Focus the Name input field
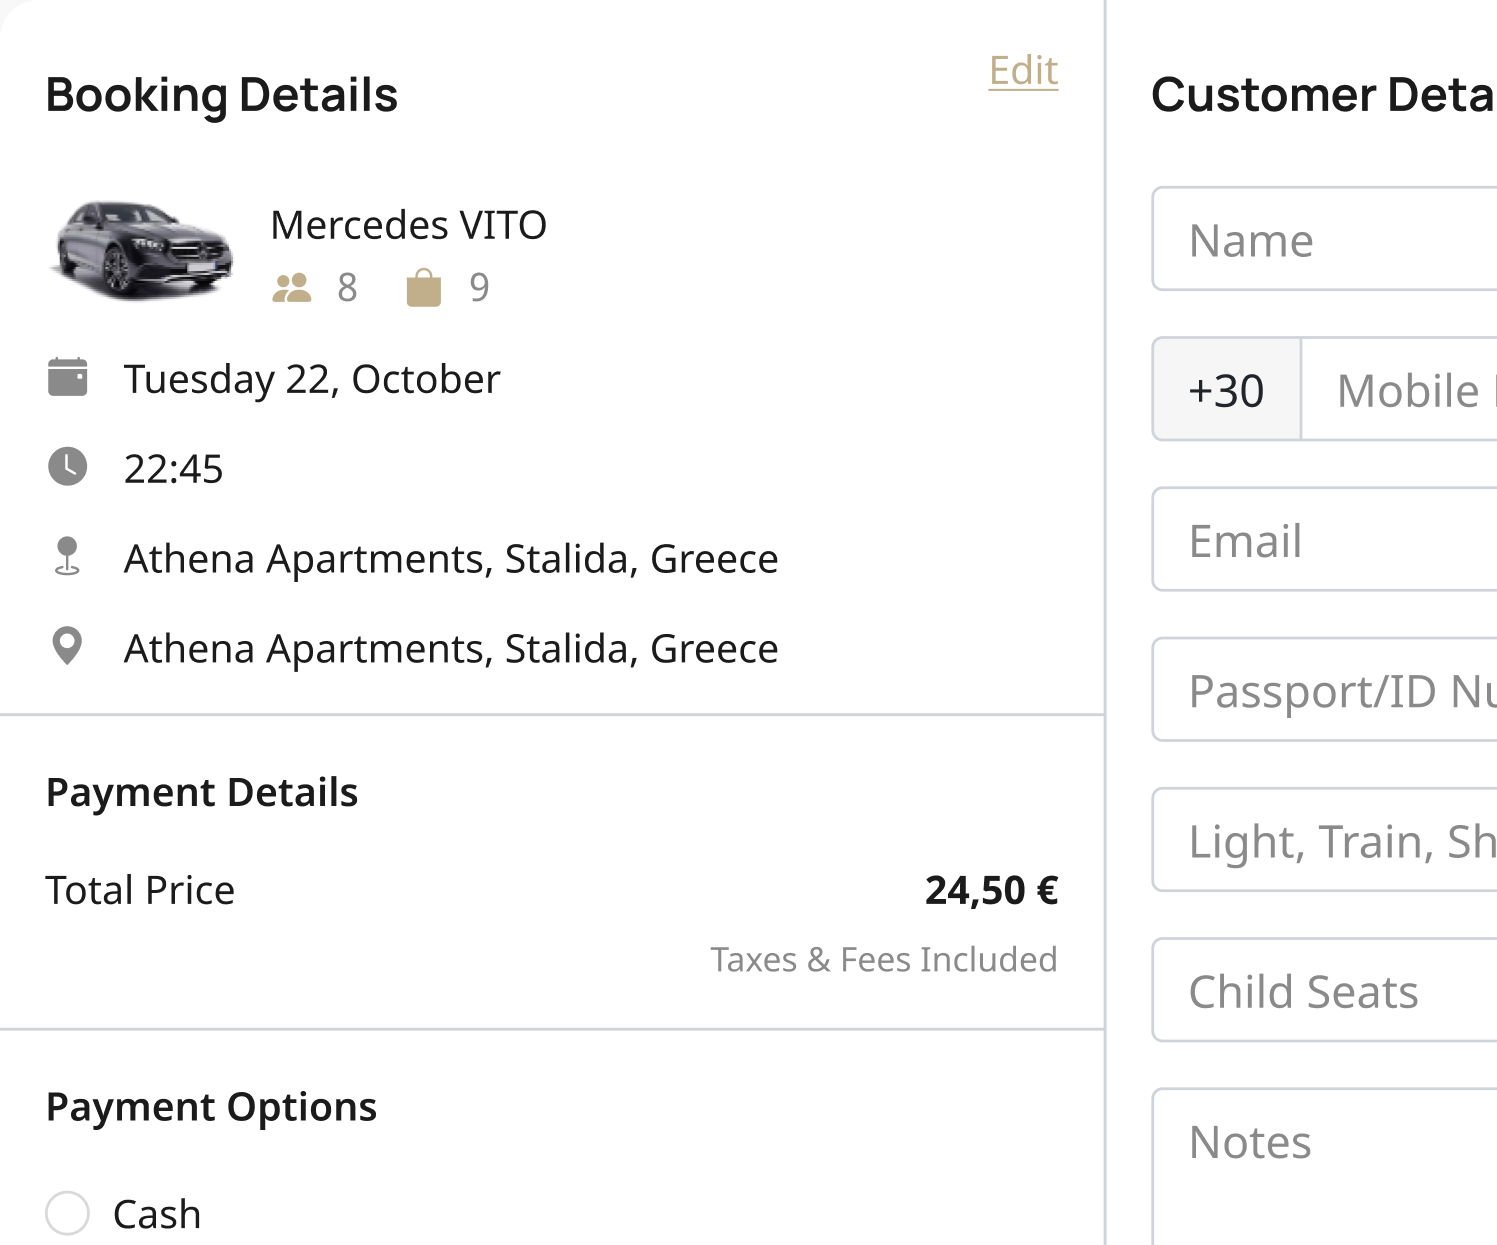1497x1245 pixels. click(1325, 239)
